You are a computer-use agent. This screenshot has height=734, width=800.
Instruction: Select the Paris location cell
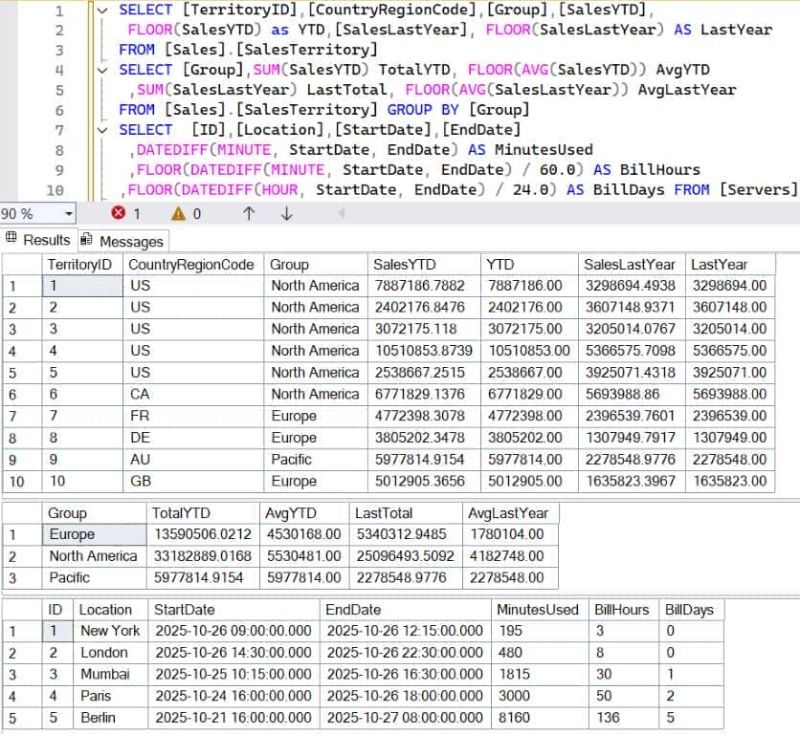coord(111,696)
